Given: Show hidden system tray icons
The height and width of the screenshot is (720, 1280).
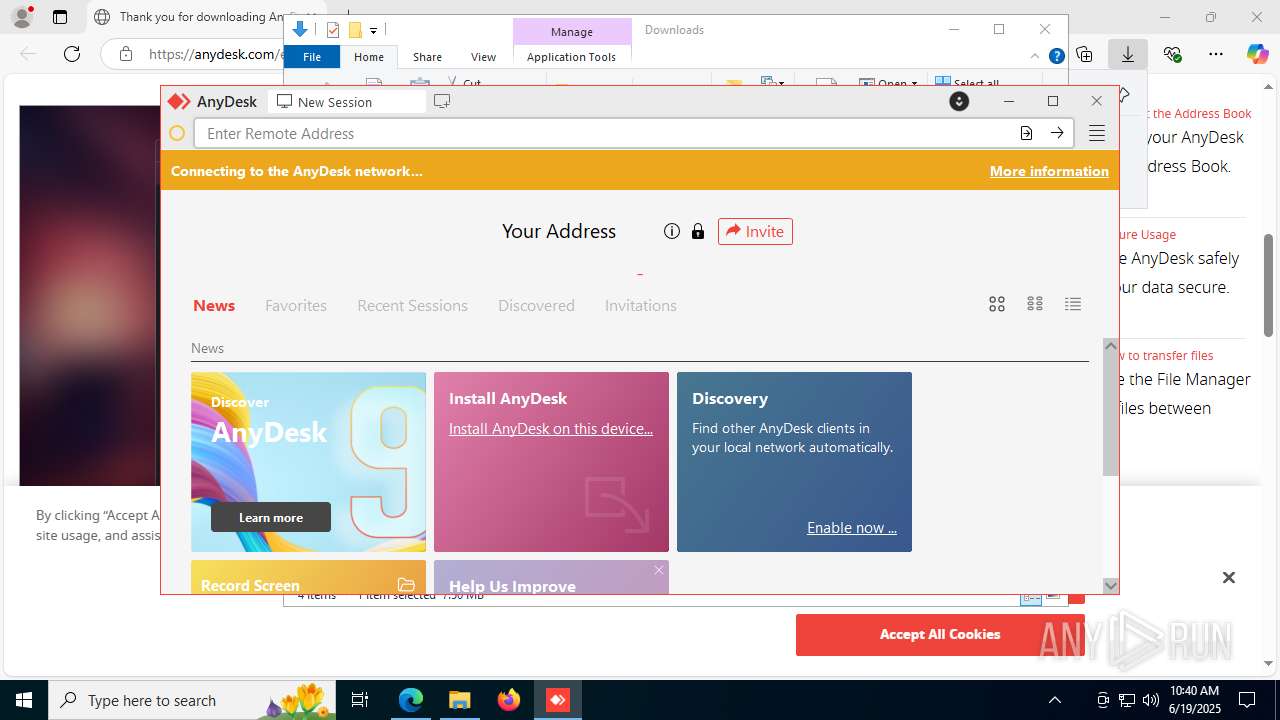Looking at the screenshot, I should pos(1055,700).
